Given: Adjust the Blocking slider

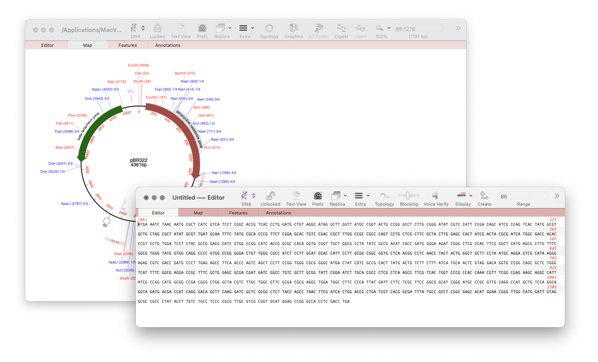Looking at the screenshot, I should (x=408, y=196).
